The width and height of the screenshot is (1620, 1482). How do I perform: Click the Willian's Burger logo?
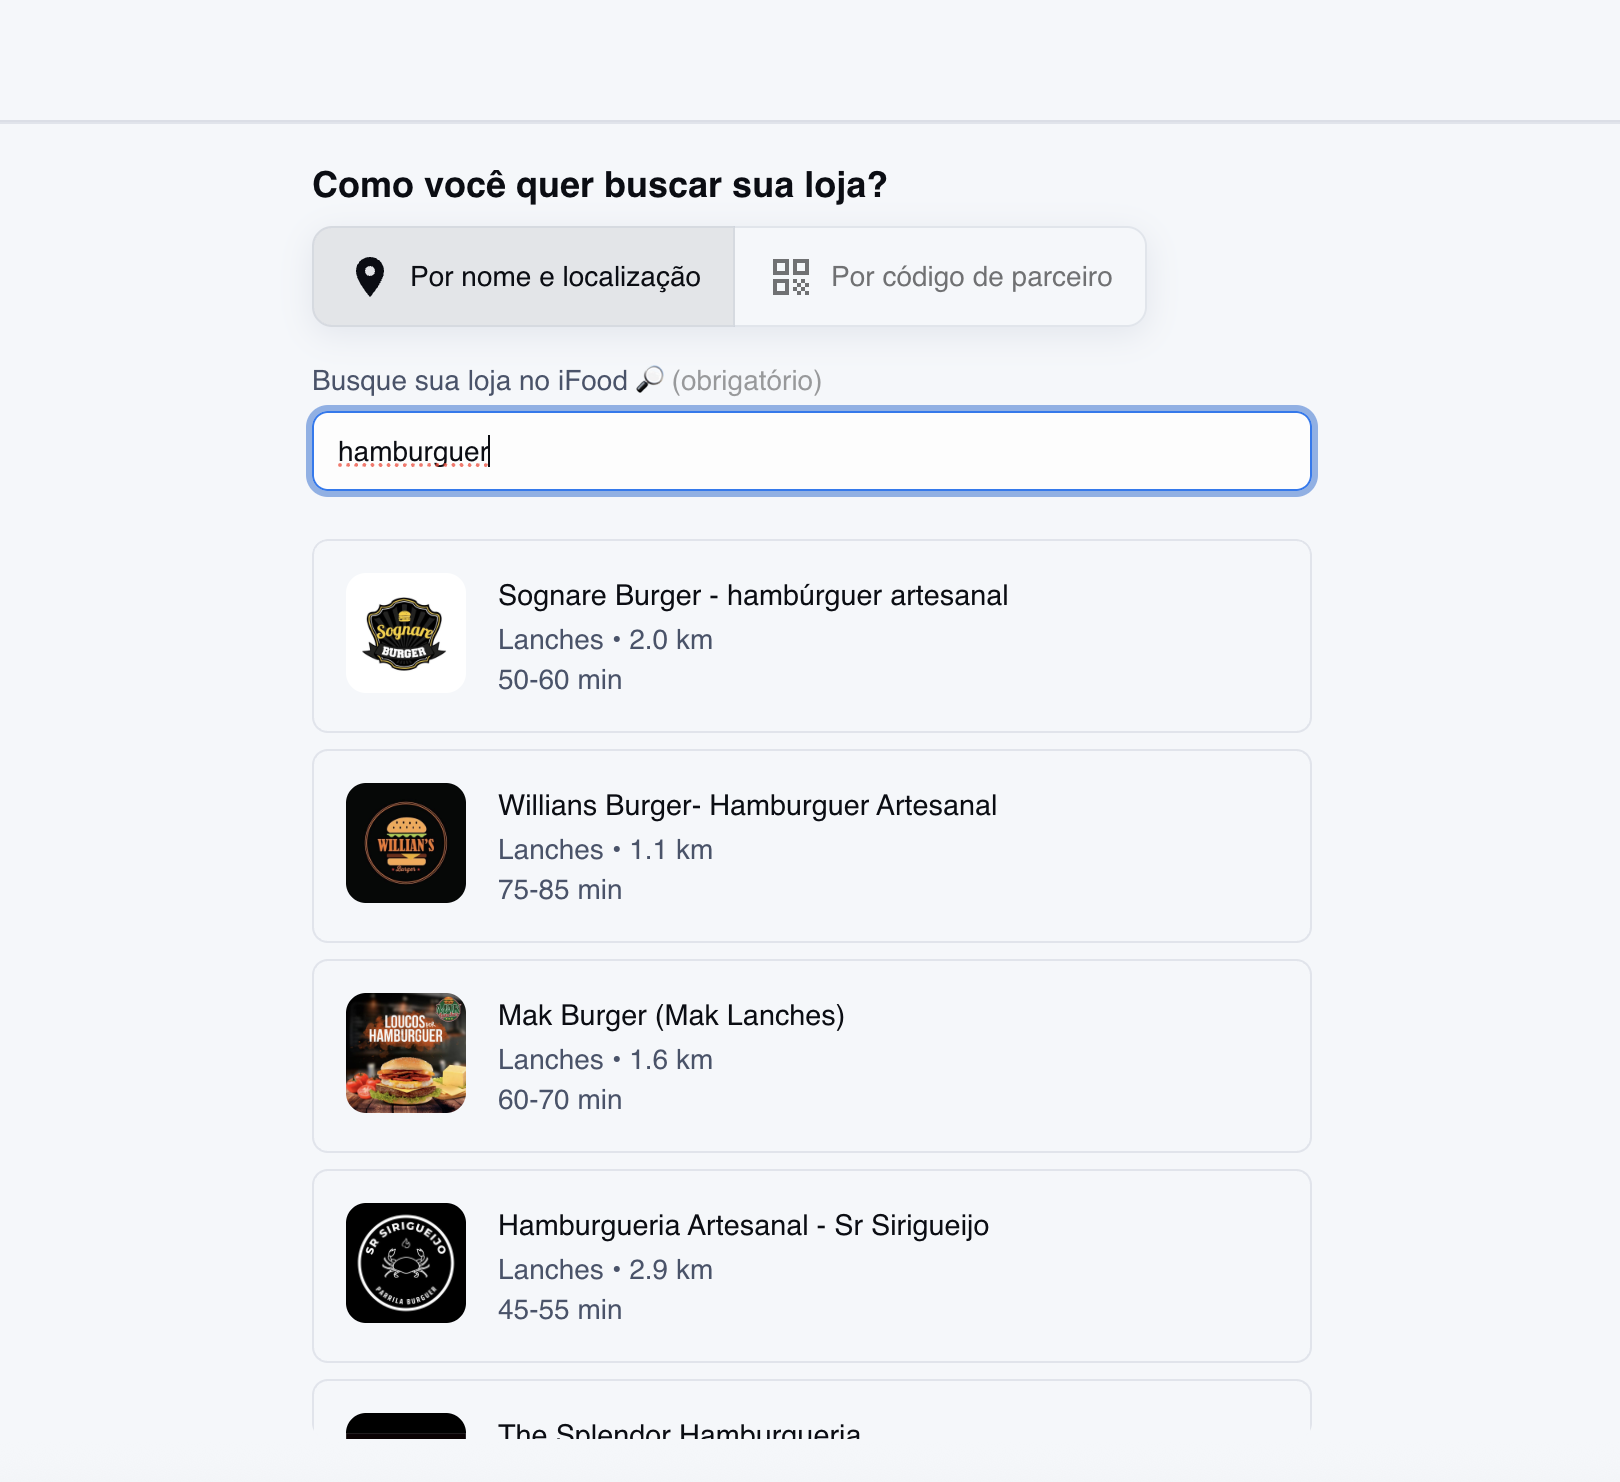tap(405, 844)
